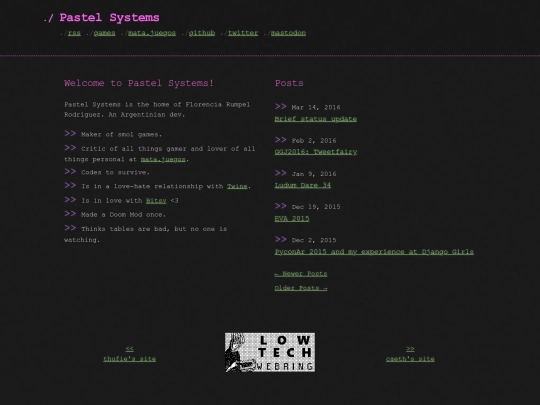Open the EVA 2015 post
The width and height of the screenshot is (540, 405).
[x=292, y=218]
